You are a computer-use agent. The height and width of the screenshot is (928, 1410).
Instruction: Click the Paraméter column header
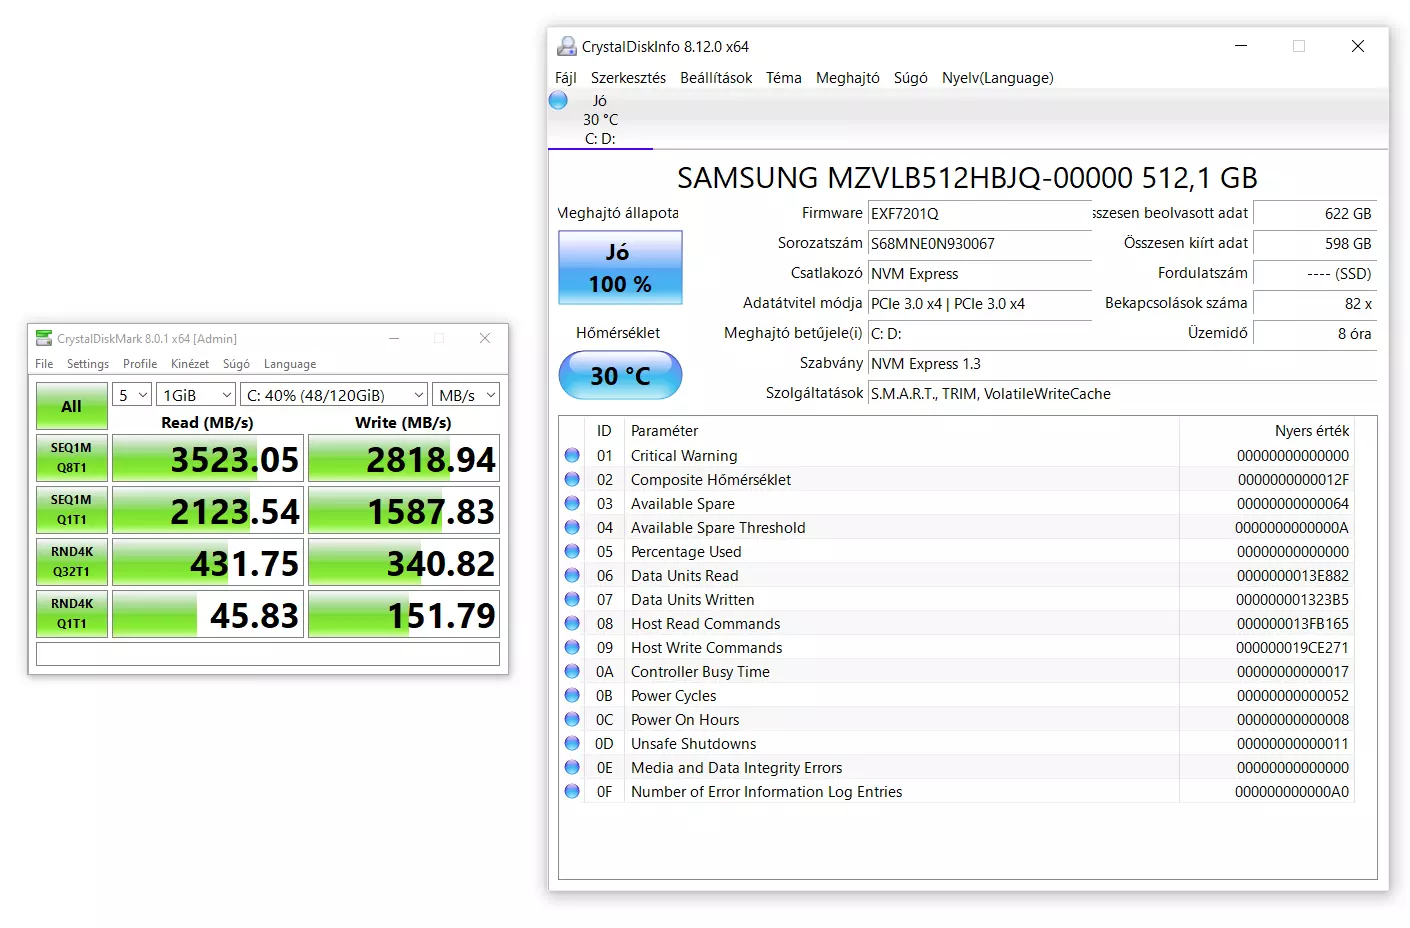pos(665,431)
